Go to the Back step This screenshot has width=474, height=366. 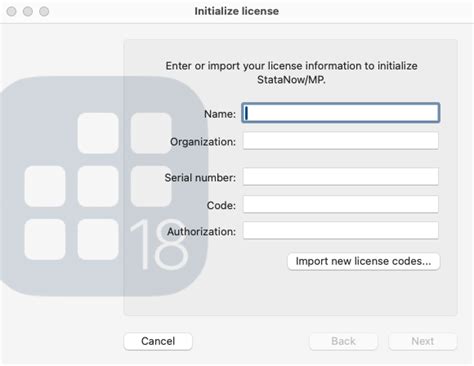click(x=343, y=341)
